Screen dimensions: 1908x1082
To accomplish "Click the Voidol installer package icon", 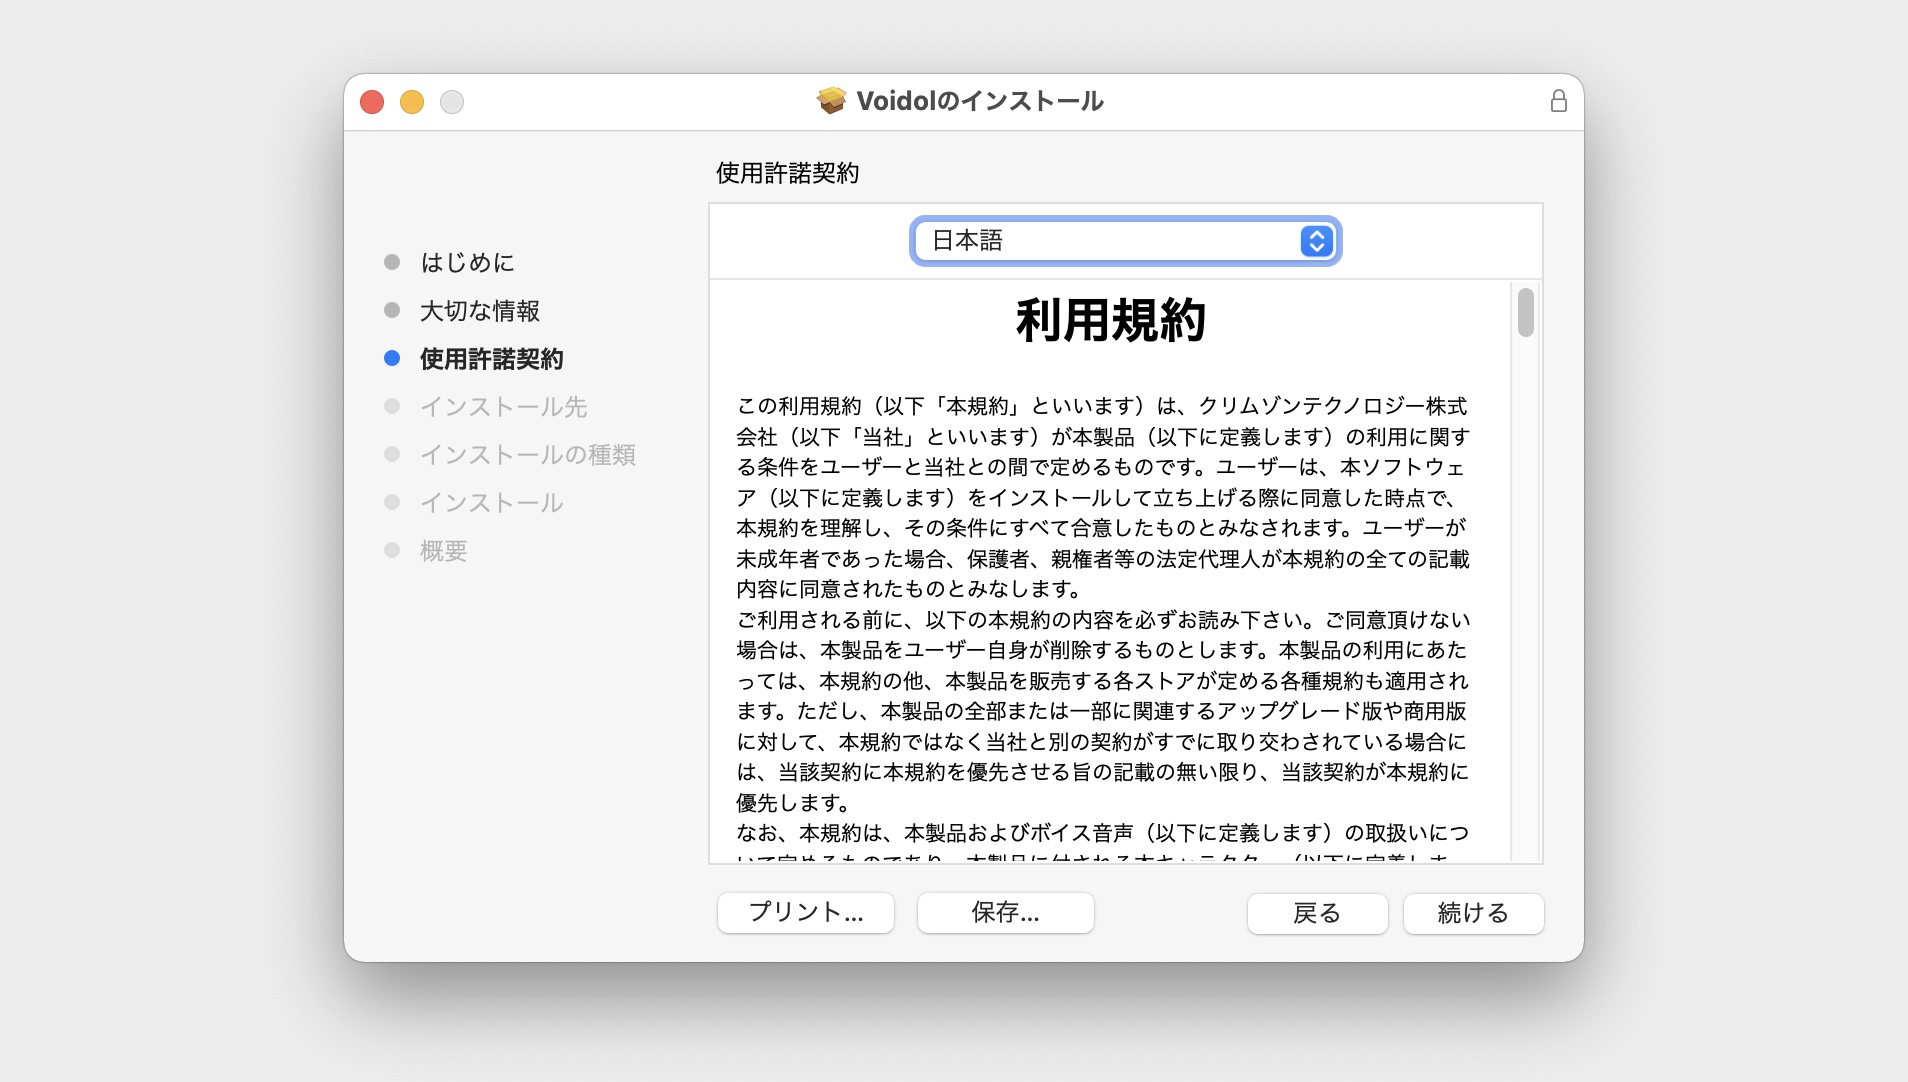I will [x=831, y=101].
